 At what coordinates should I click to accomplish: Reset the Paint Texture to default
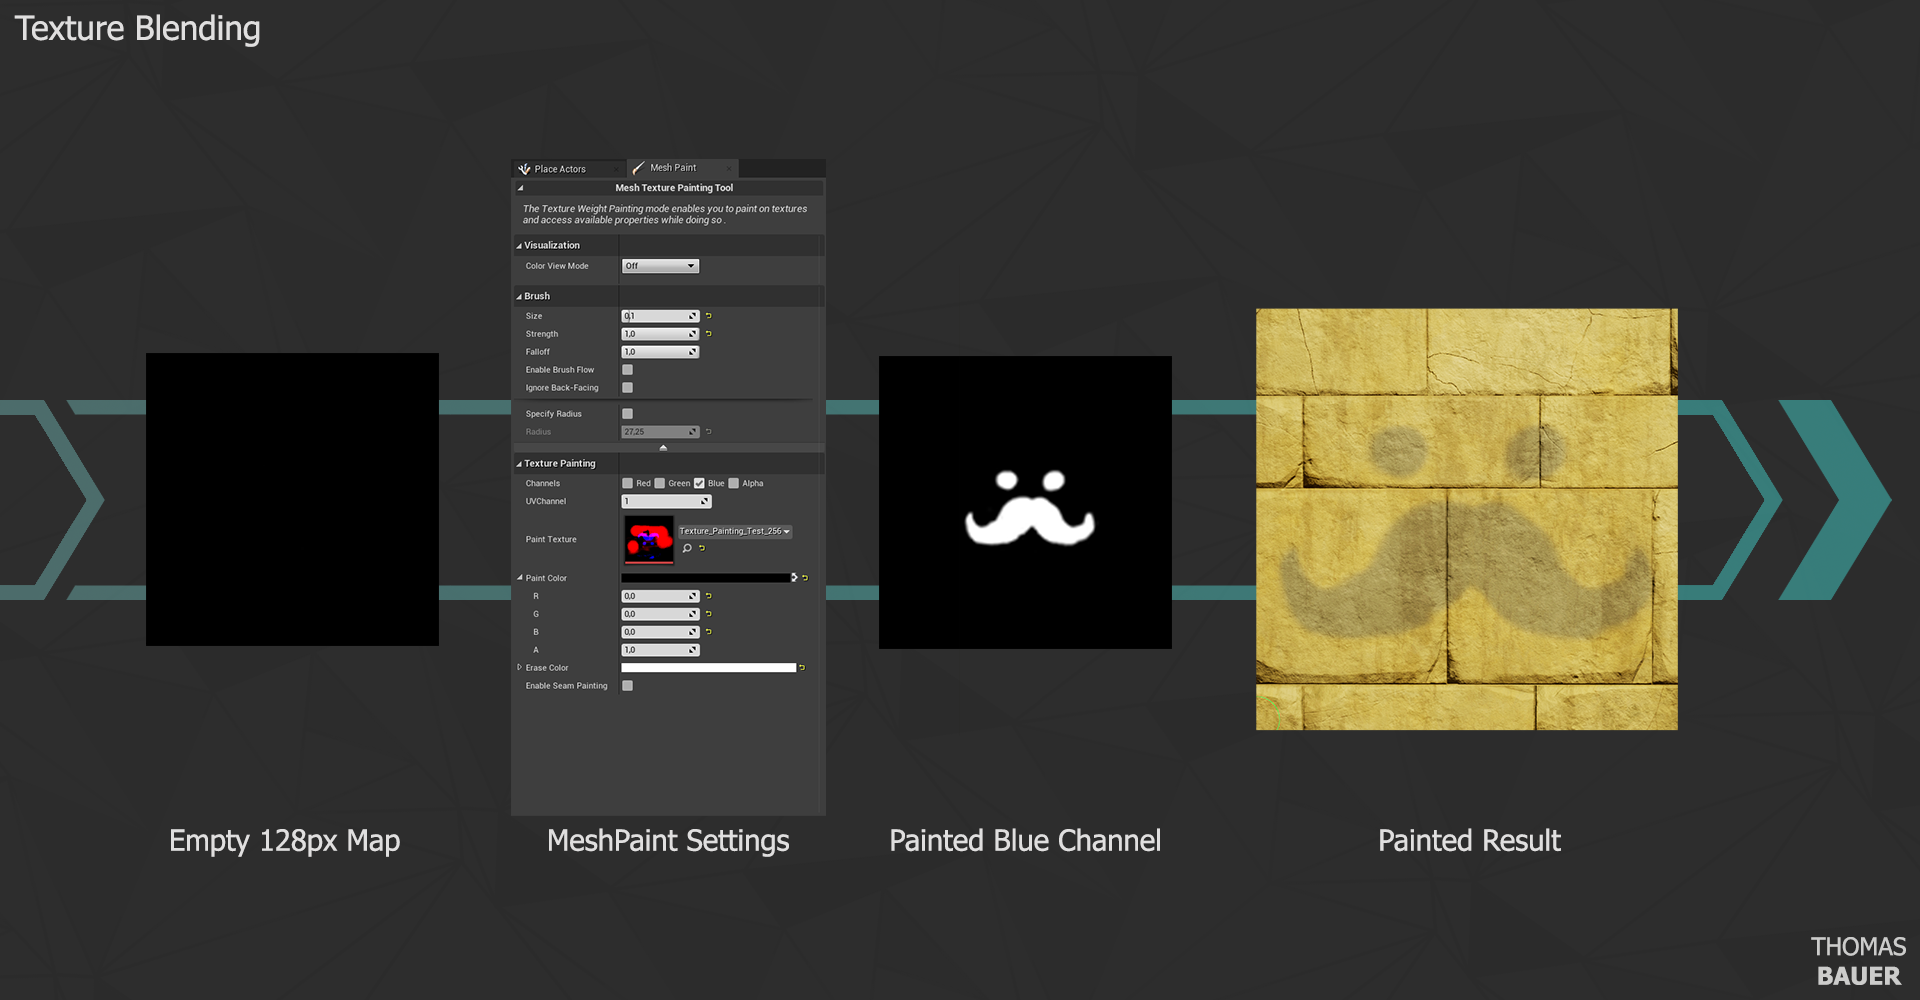pos(702,548)
